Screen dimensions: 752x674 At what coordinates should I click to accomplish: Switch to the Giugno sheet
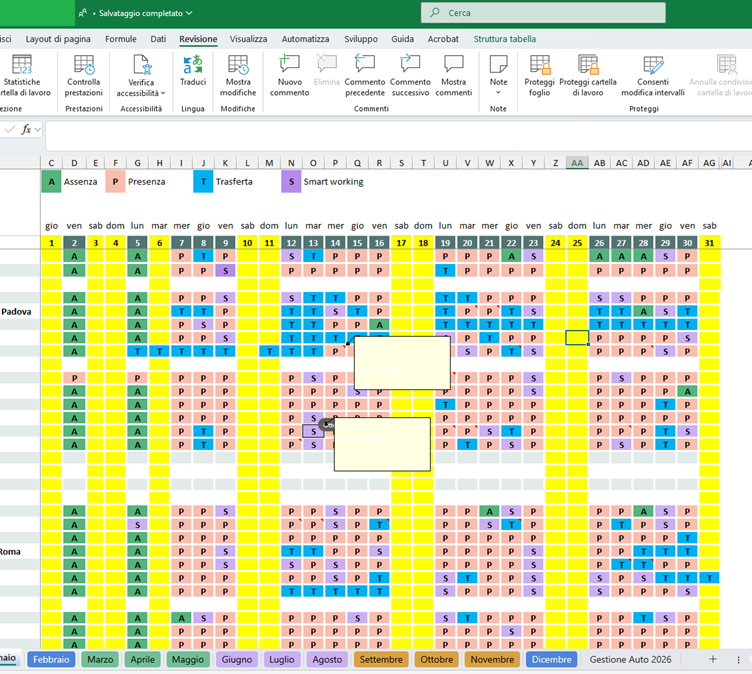pyautogui.click(x=237, y=659)
